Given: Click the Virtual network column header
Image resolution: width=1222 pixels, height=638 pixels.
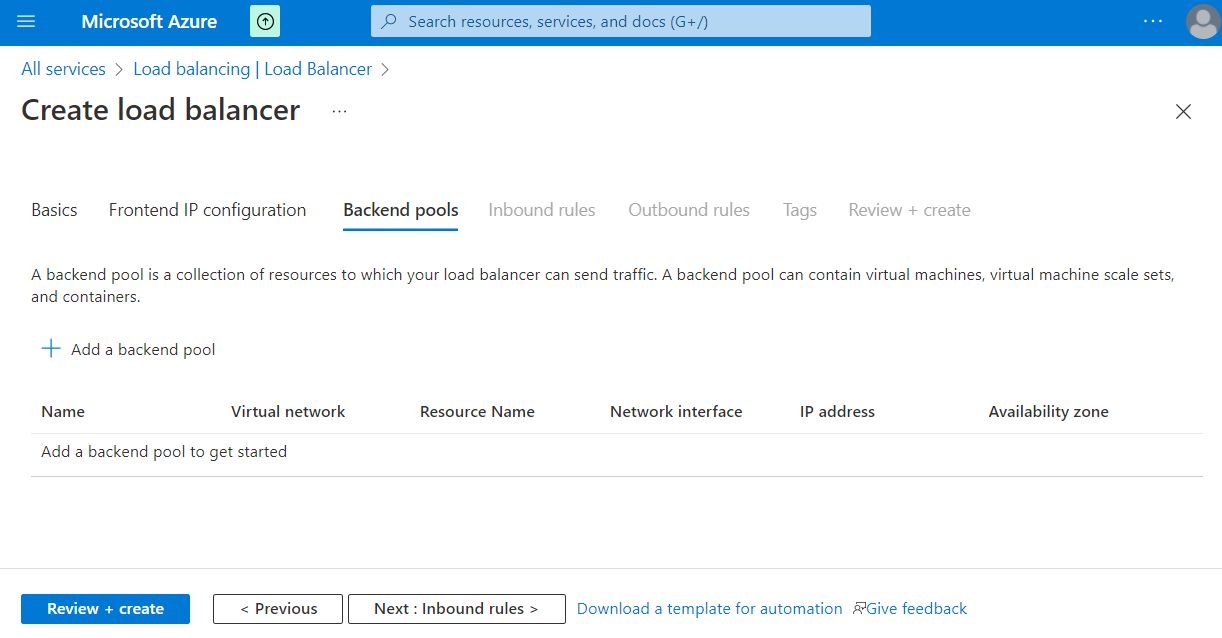Looking at the screenshot, I should [288, 411].
